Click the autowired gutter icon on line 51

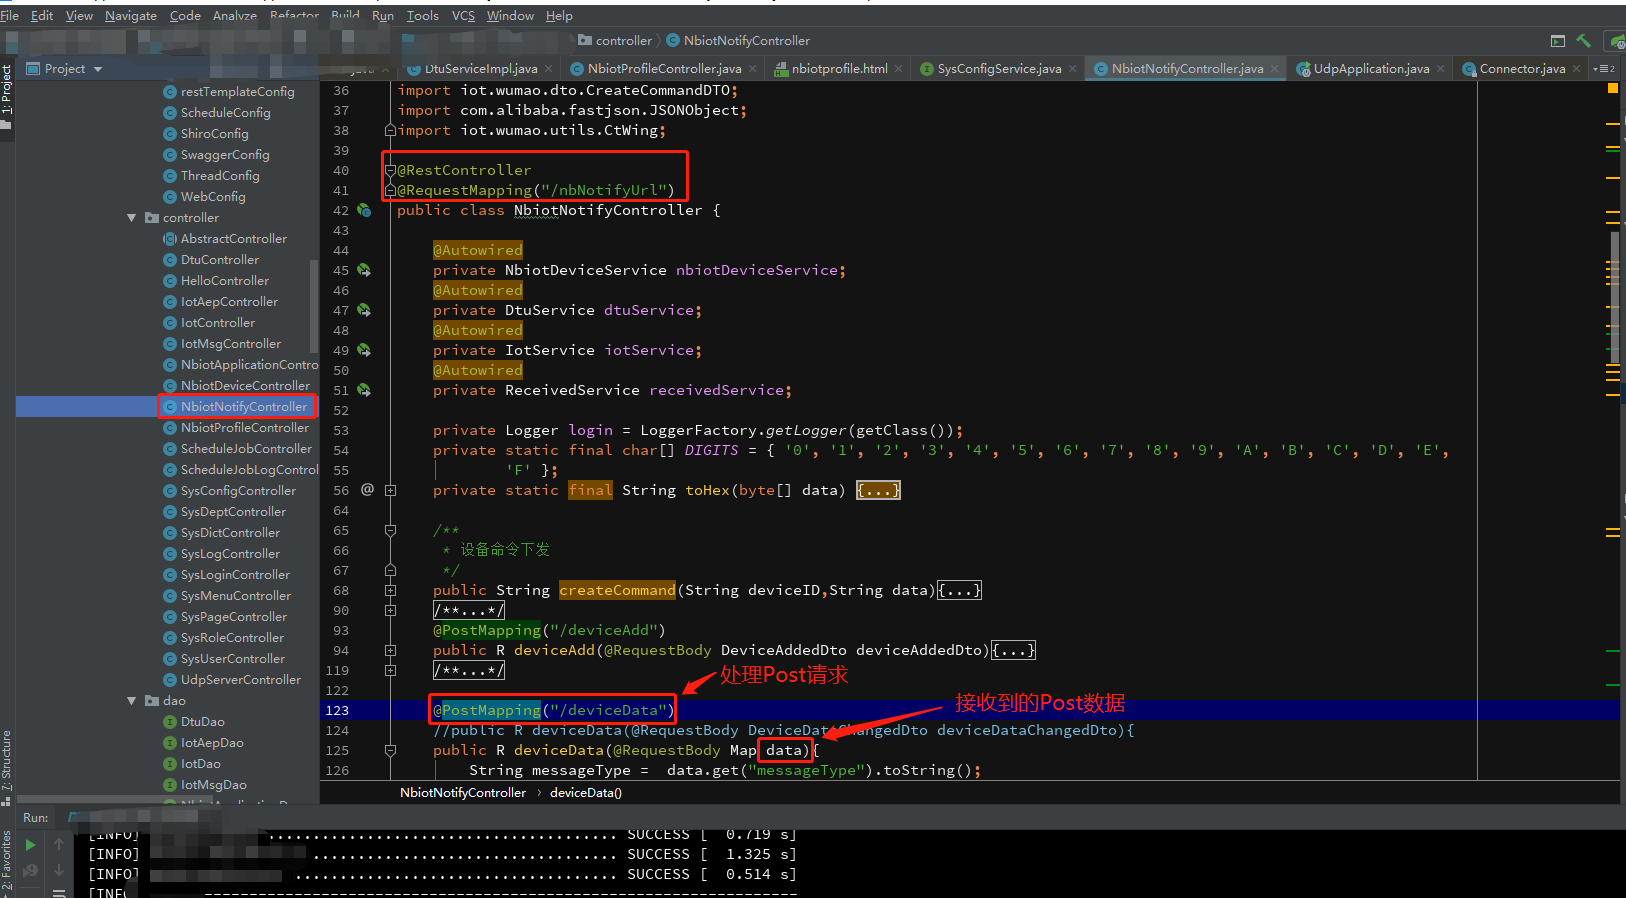coord(364,390)
